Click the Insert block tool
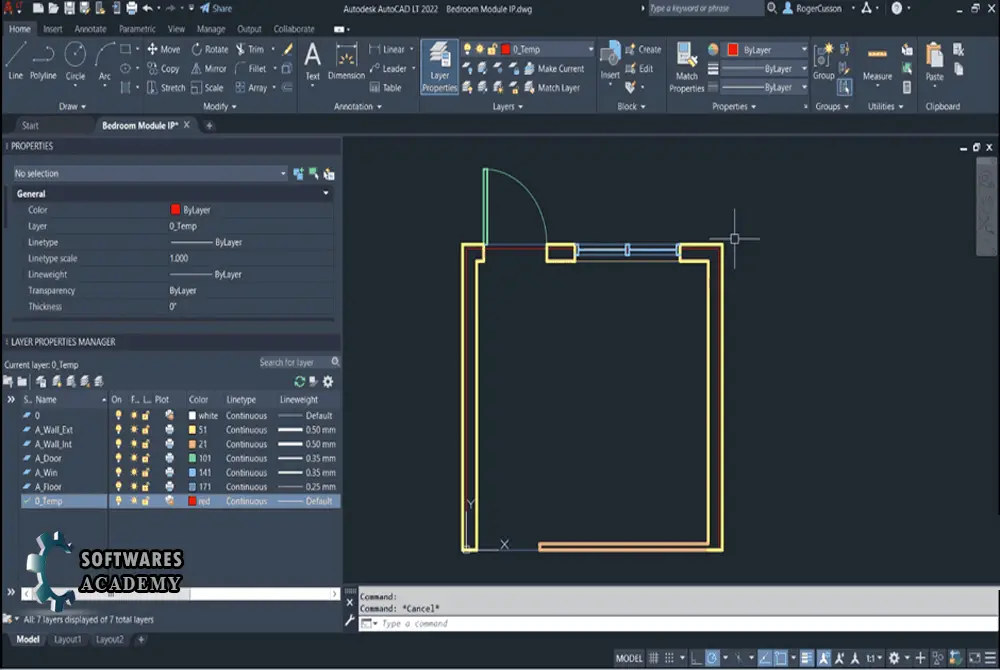 [610, 62]
